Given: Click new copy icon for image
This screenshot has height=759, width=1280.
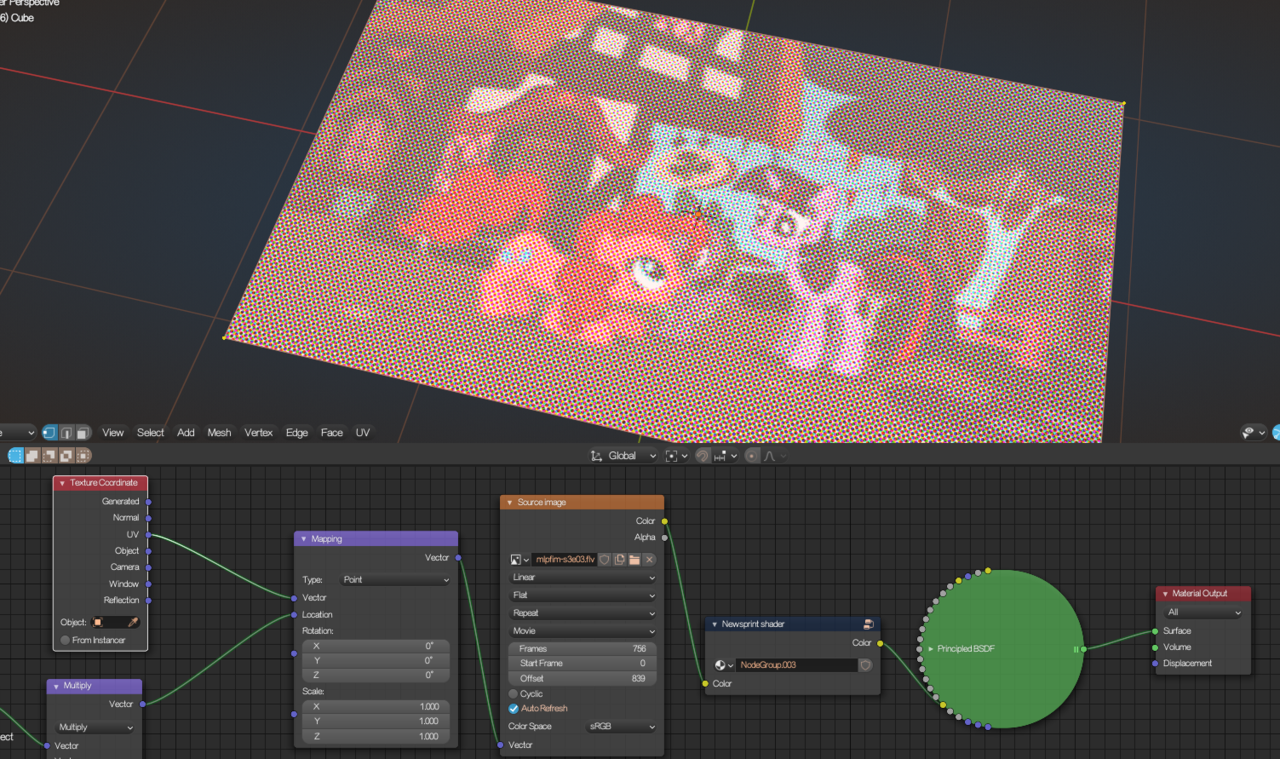Looking at the screenshot, I should click(x=619, y=560).
